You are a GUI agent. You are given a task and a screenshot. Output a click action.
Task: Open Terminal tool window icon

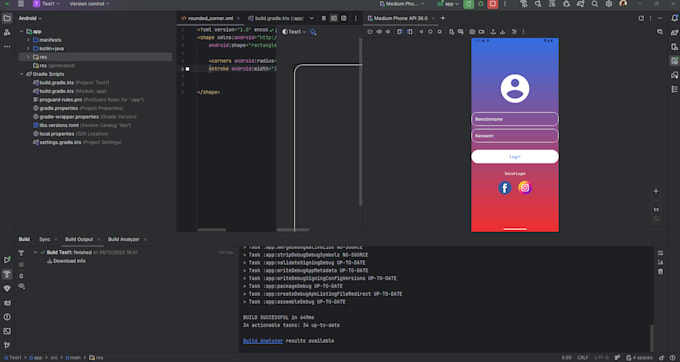click(7, 331)
